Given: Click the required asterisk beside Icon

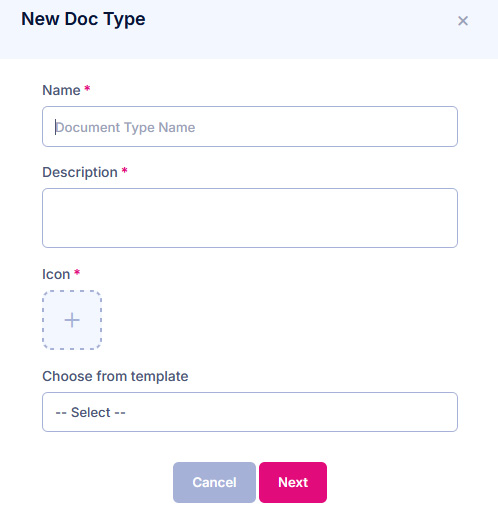Looking at the screenshot, I should (x=77, y=272).
